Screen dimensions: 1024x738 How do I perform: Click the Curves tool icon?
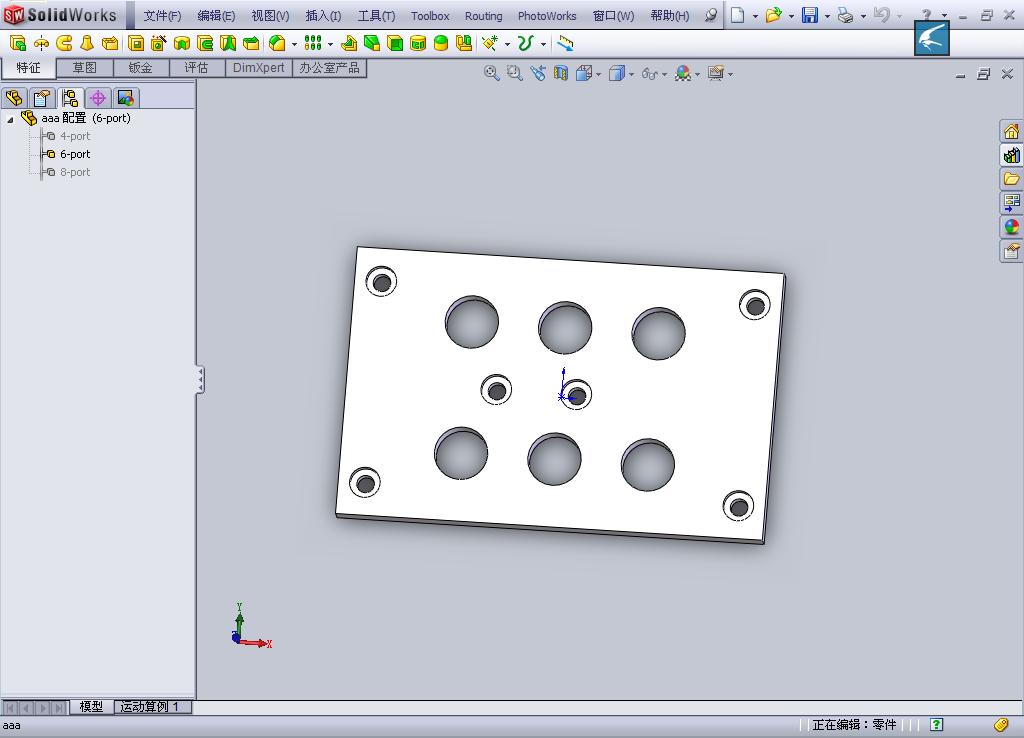[525, 43]
